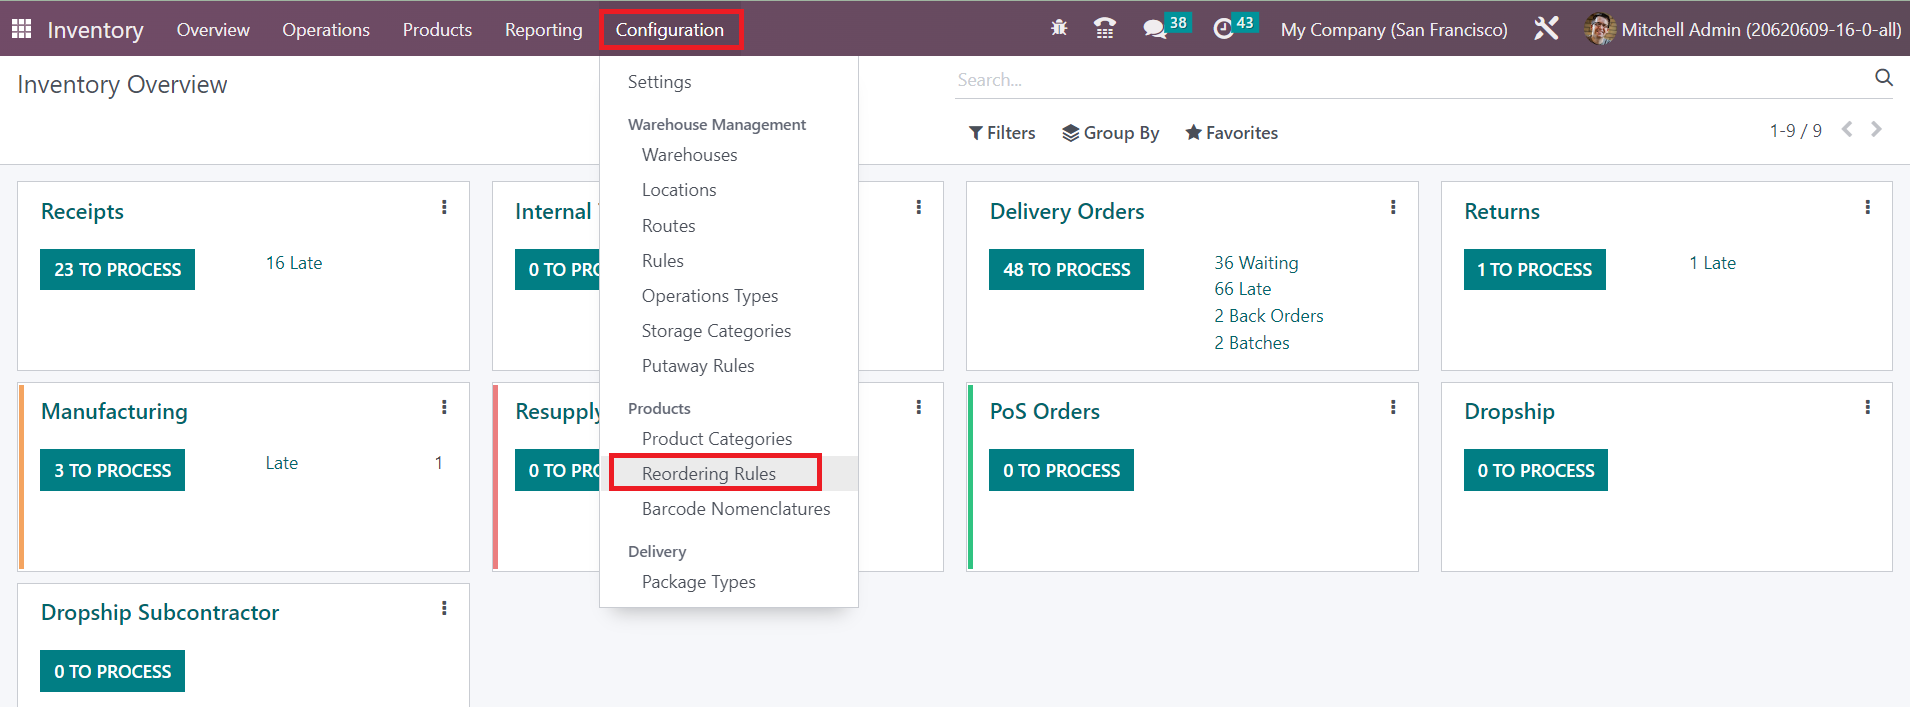Choose Operations Types in the menu
Image resolution: width=1910 pixels, height=707 pixels.
[x=709, y=296]
